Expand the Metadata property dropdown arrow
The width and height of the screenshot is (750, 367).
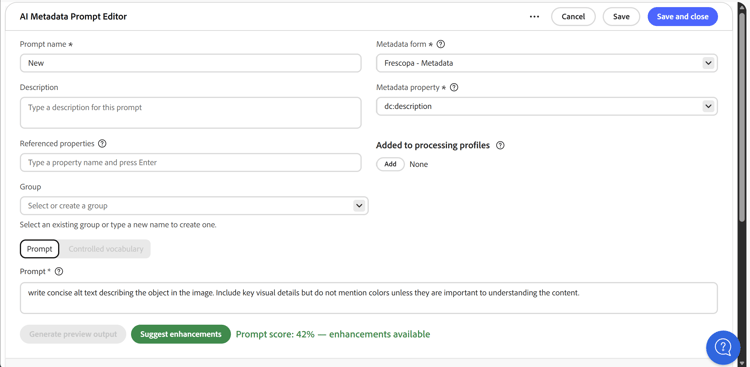708,106
